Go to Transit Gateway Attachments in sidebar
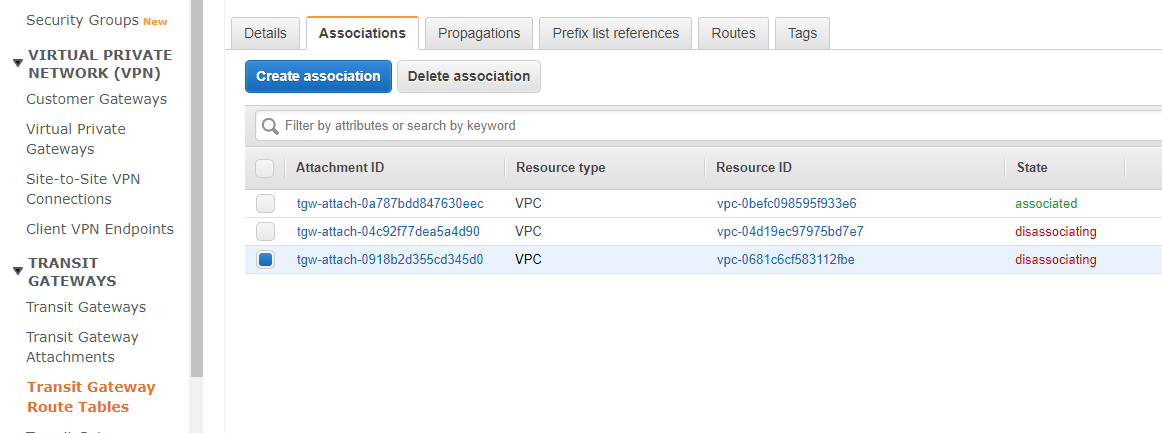This screenshot has height=433, width=1162. coord(82,347)
